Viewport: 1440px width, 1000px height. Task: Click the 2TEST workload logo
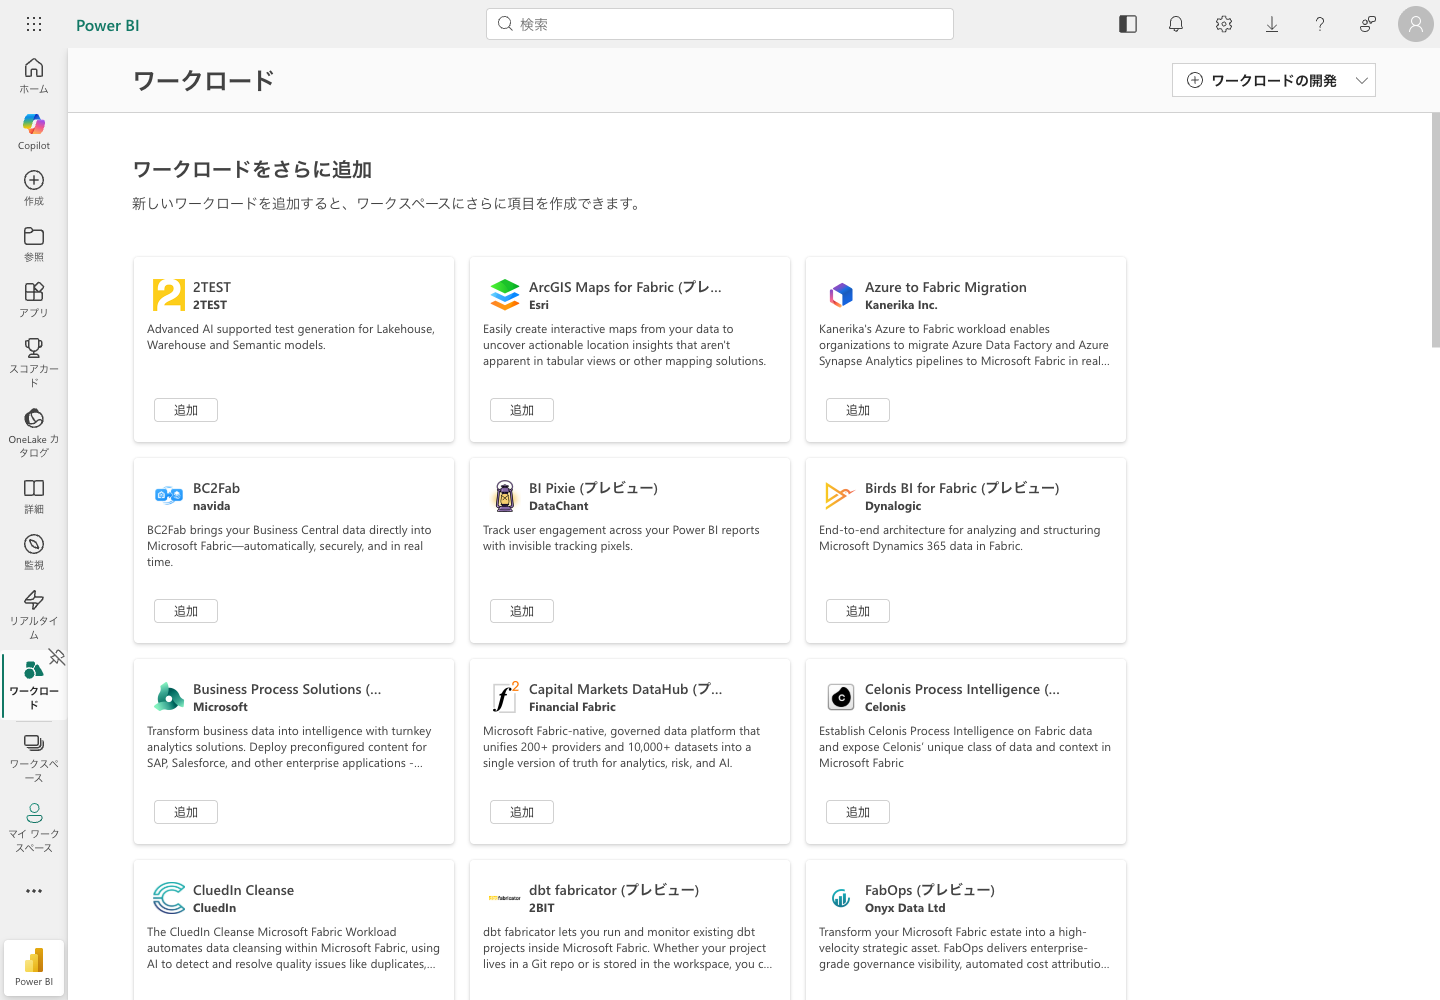click(x=169, y=295)
